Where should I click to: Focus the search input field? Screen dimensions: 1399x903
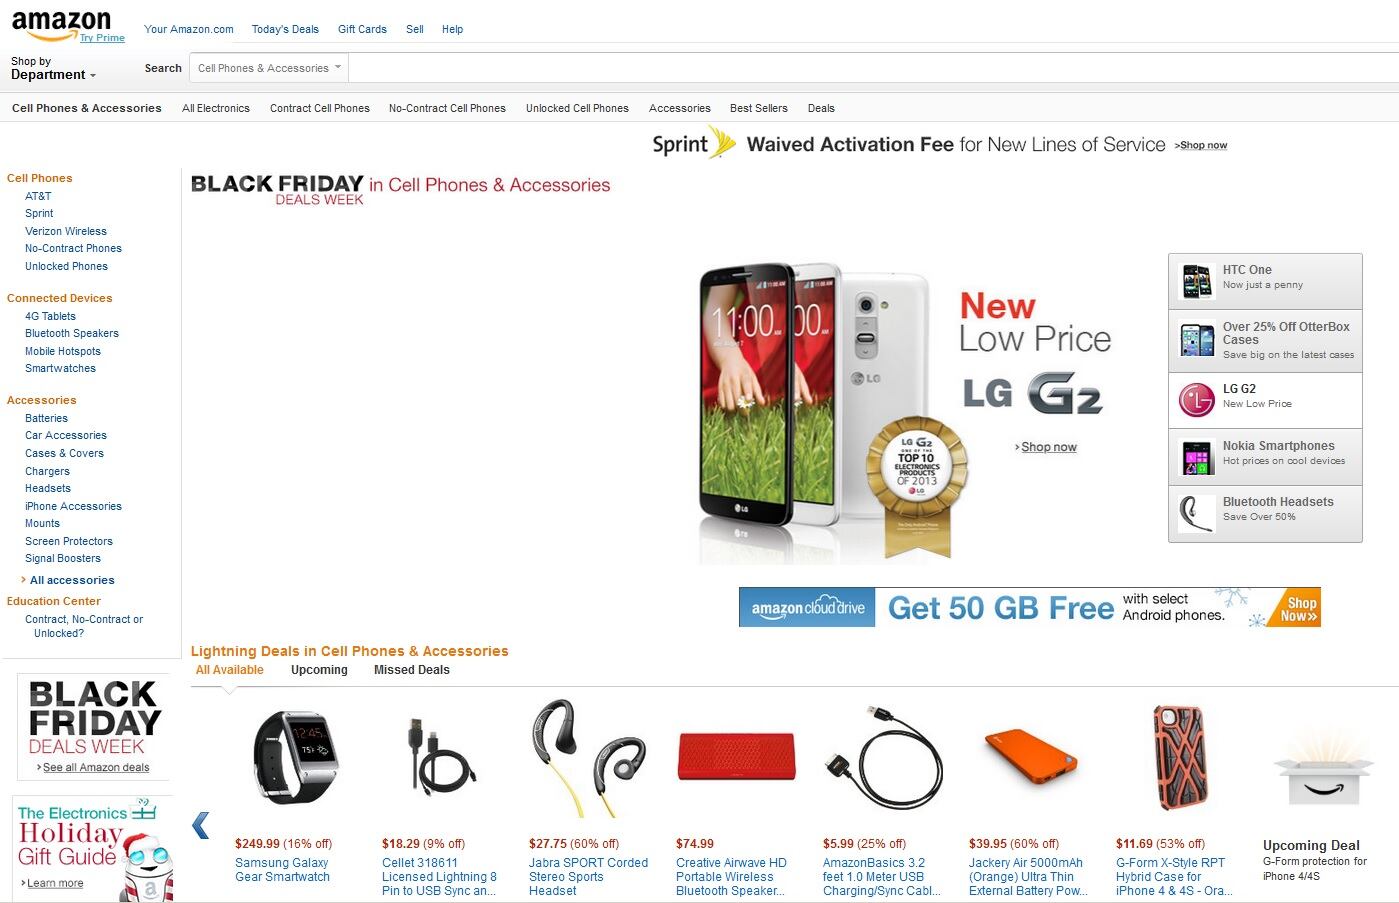pyautogui.click(x=870, y=68)
